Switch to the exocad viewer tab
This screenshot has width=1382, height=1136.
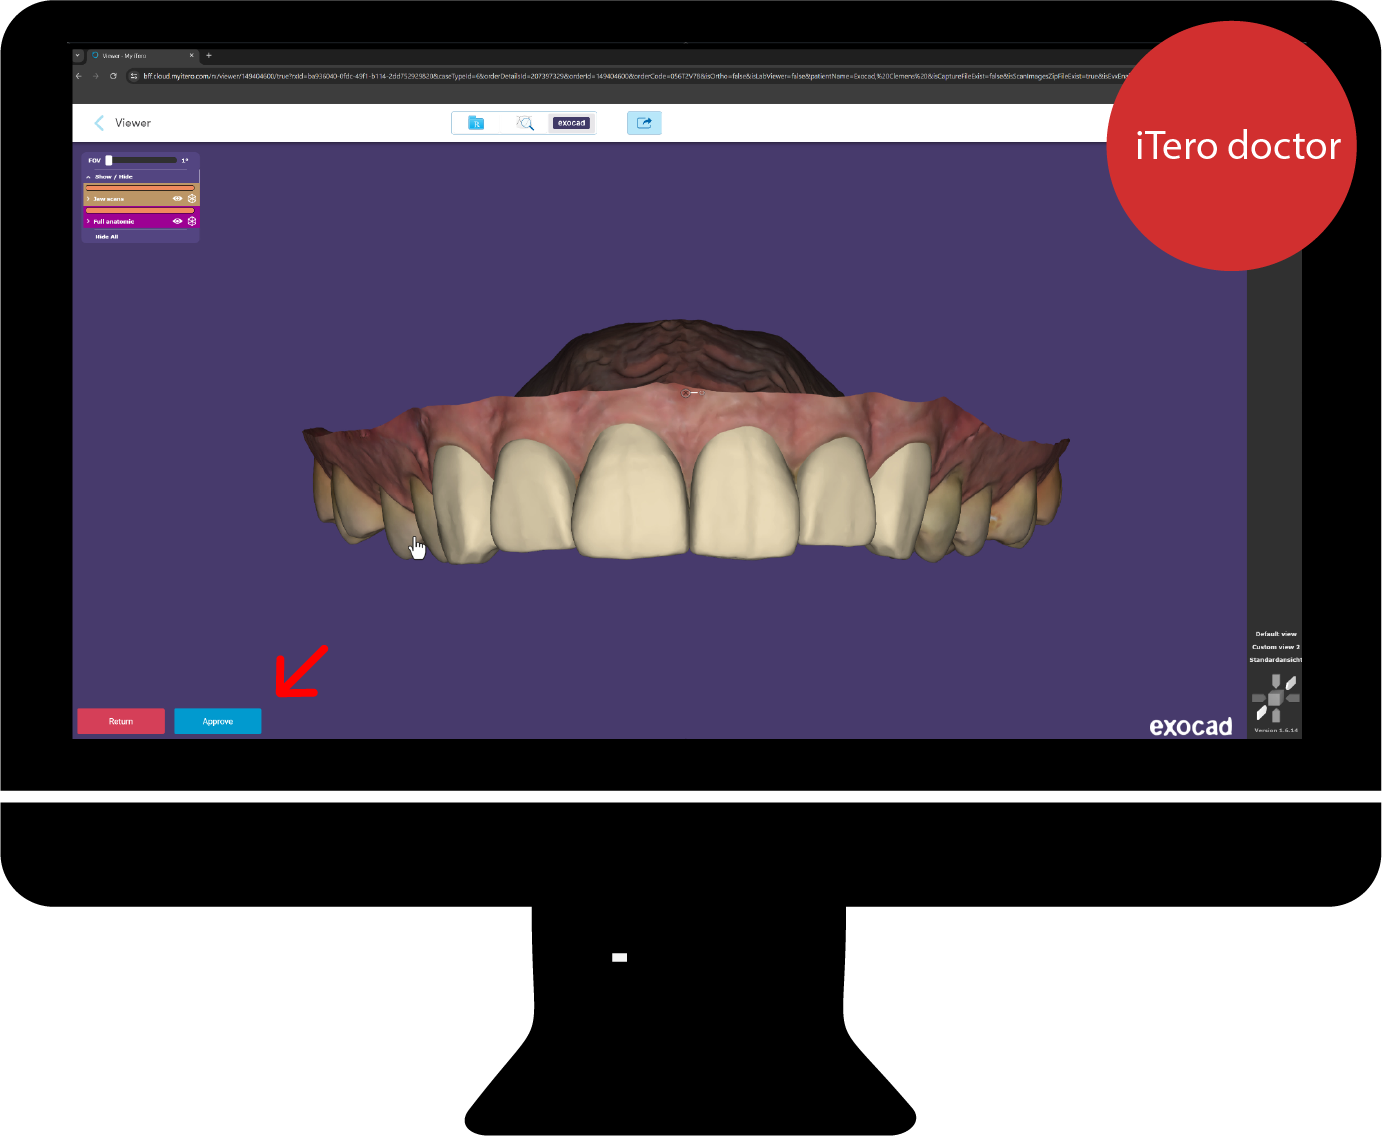click(572, 123)
